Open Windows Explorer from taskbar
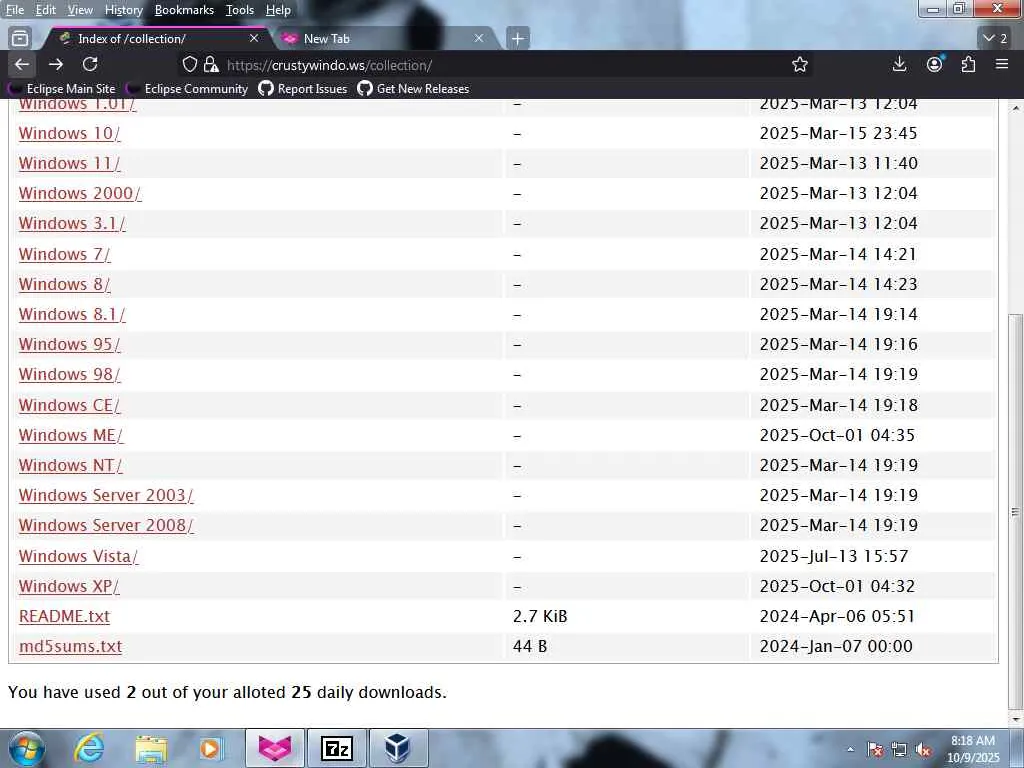The image size is (1024, 768). click(151, 748)
